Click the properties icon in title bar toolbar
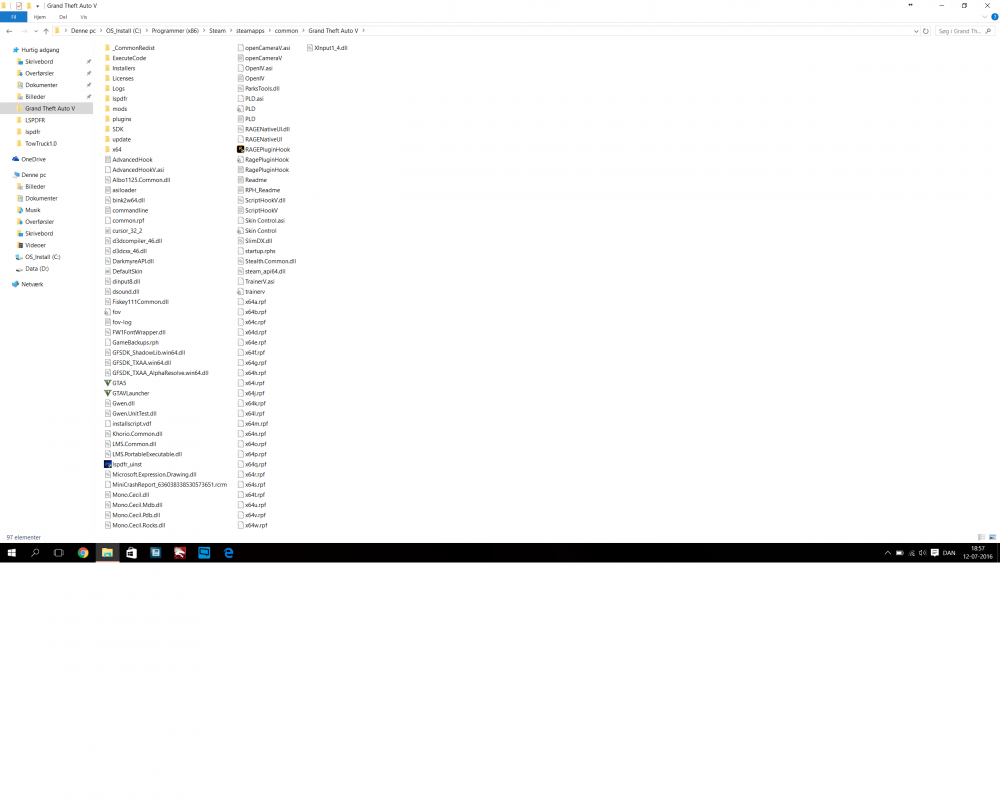Screen dimensions: 1000x800 18,6
